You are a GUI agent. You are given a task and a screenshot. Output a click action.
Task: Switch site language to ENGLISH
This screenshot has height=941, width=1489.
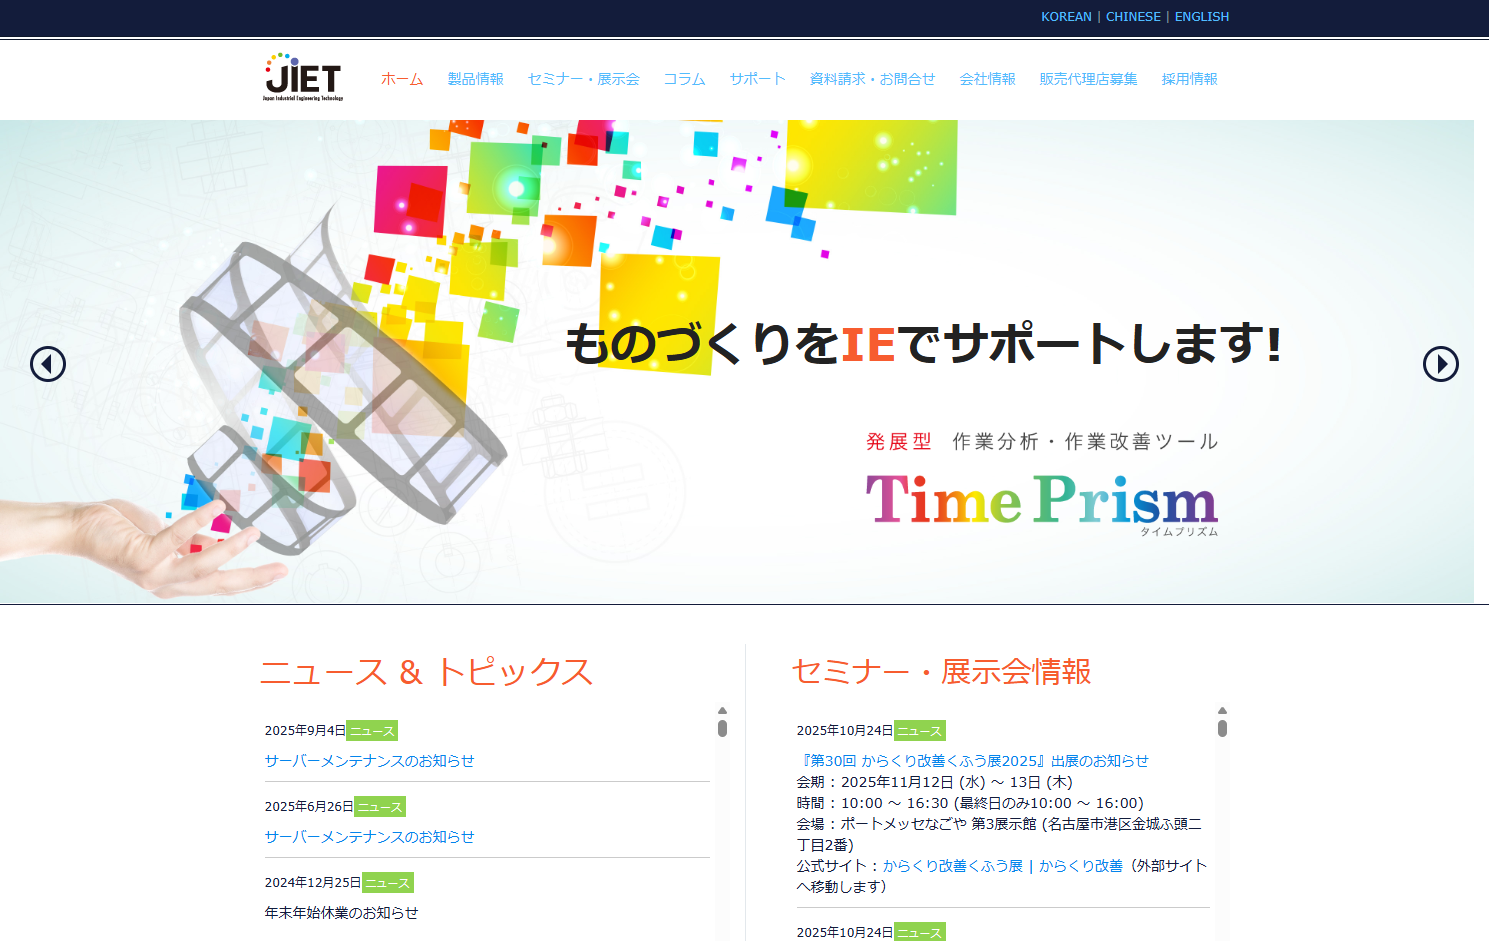(1202, 16)
